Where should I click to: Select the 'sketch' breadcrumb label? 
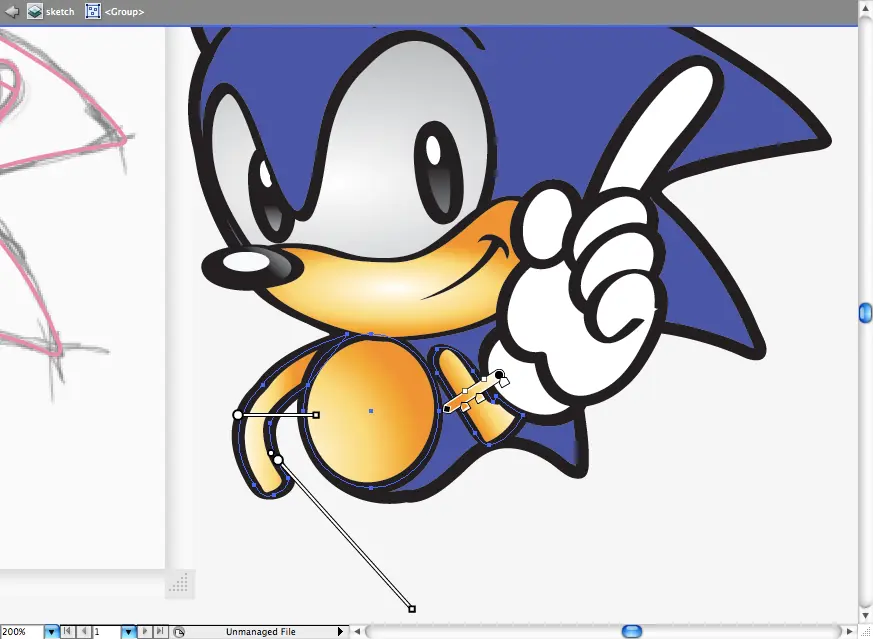[60, 12]
